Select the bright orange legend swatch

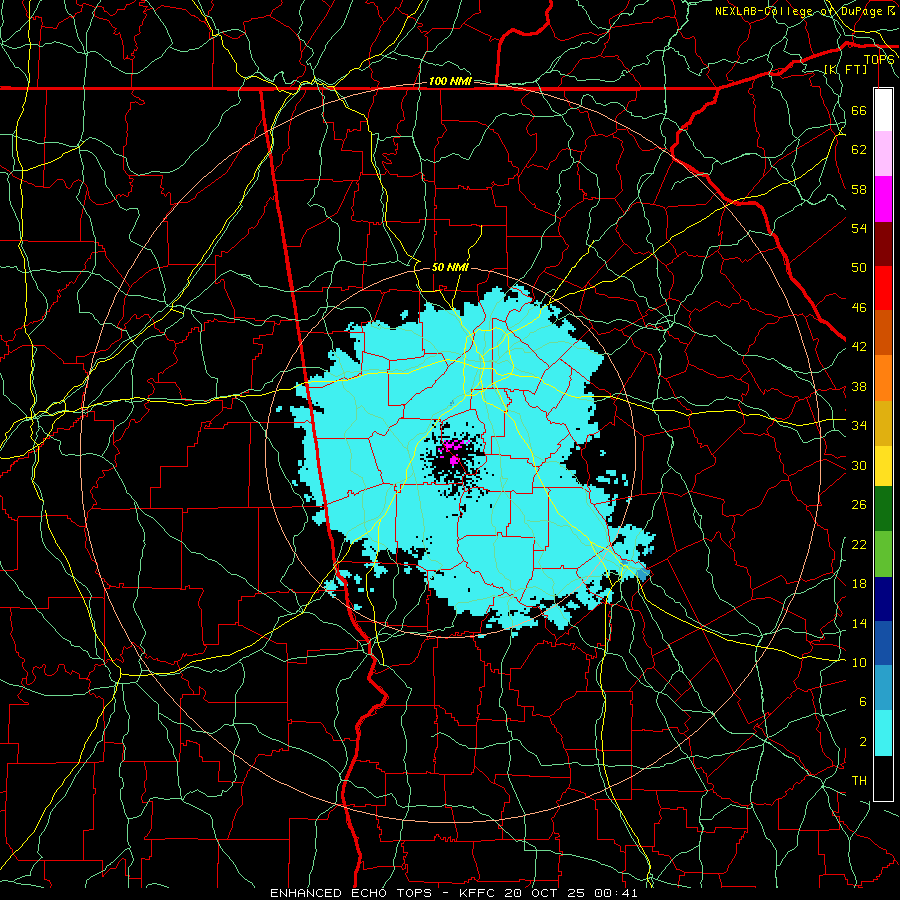(883, 378)
